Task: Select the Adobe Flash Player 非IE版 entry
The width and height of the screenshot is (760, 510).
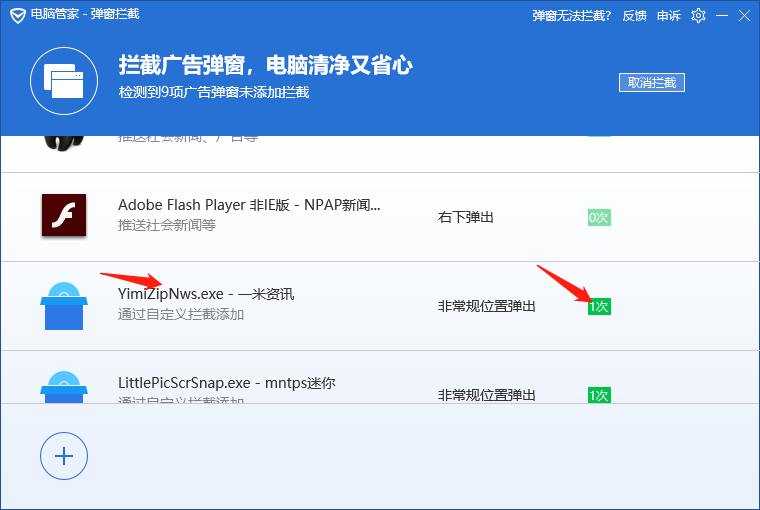Action: [x=249, y=205]
